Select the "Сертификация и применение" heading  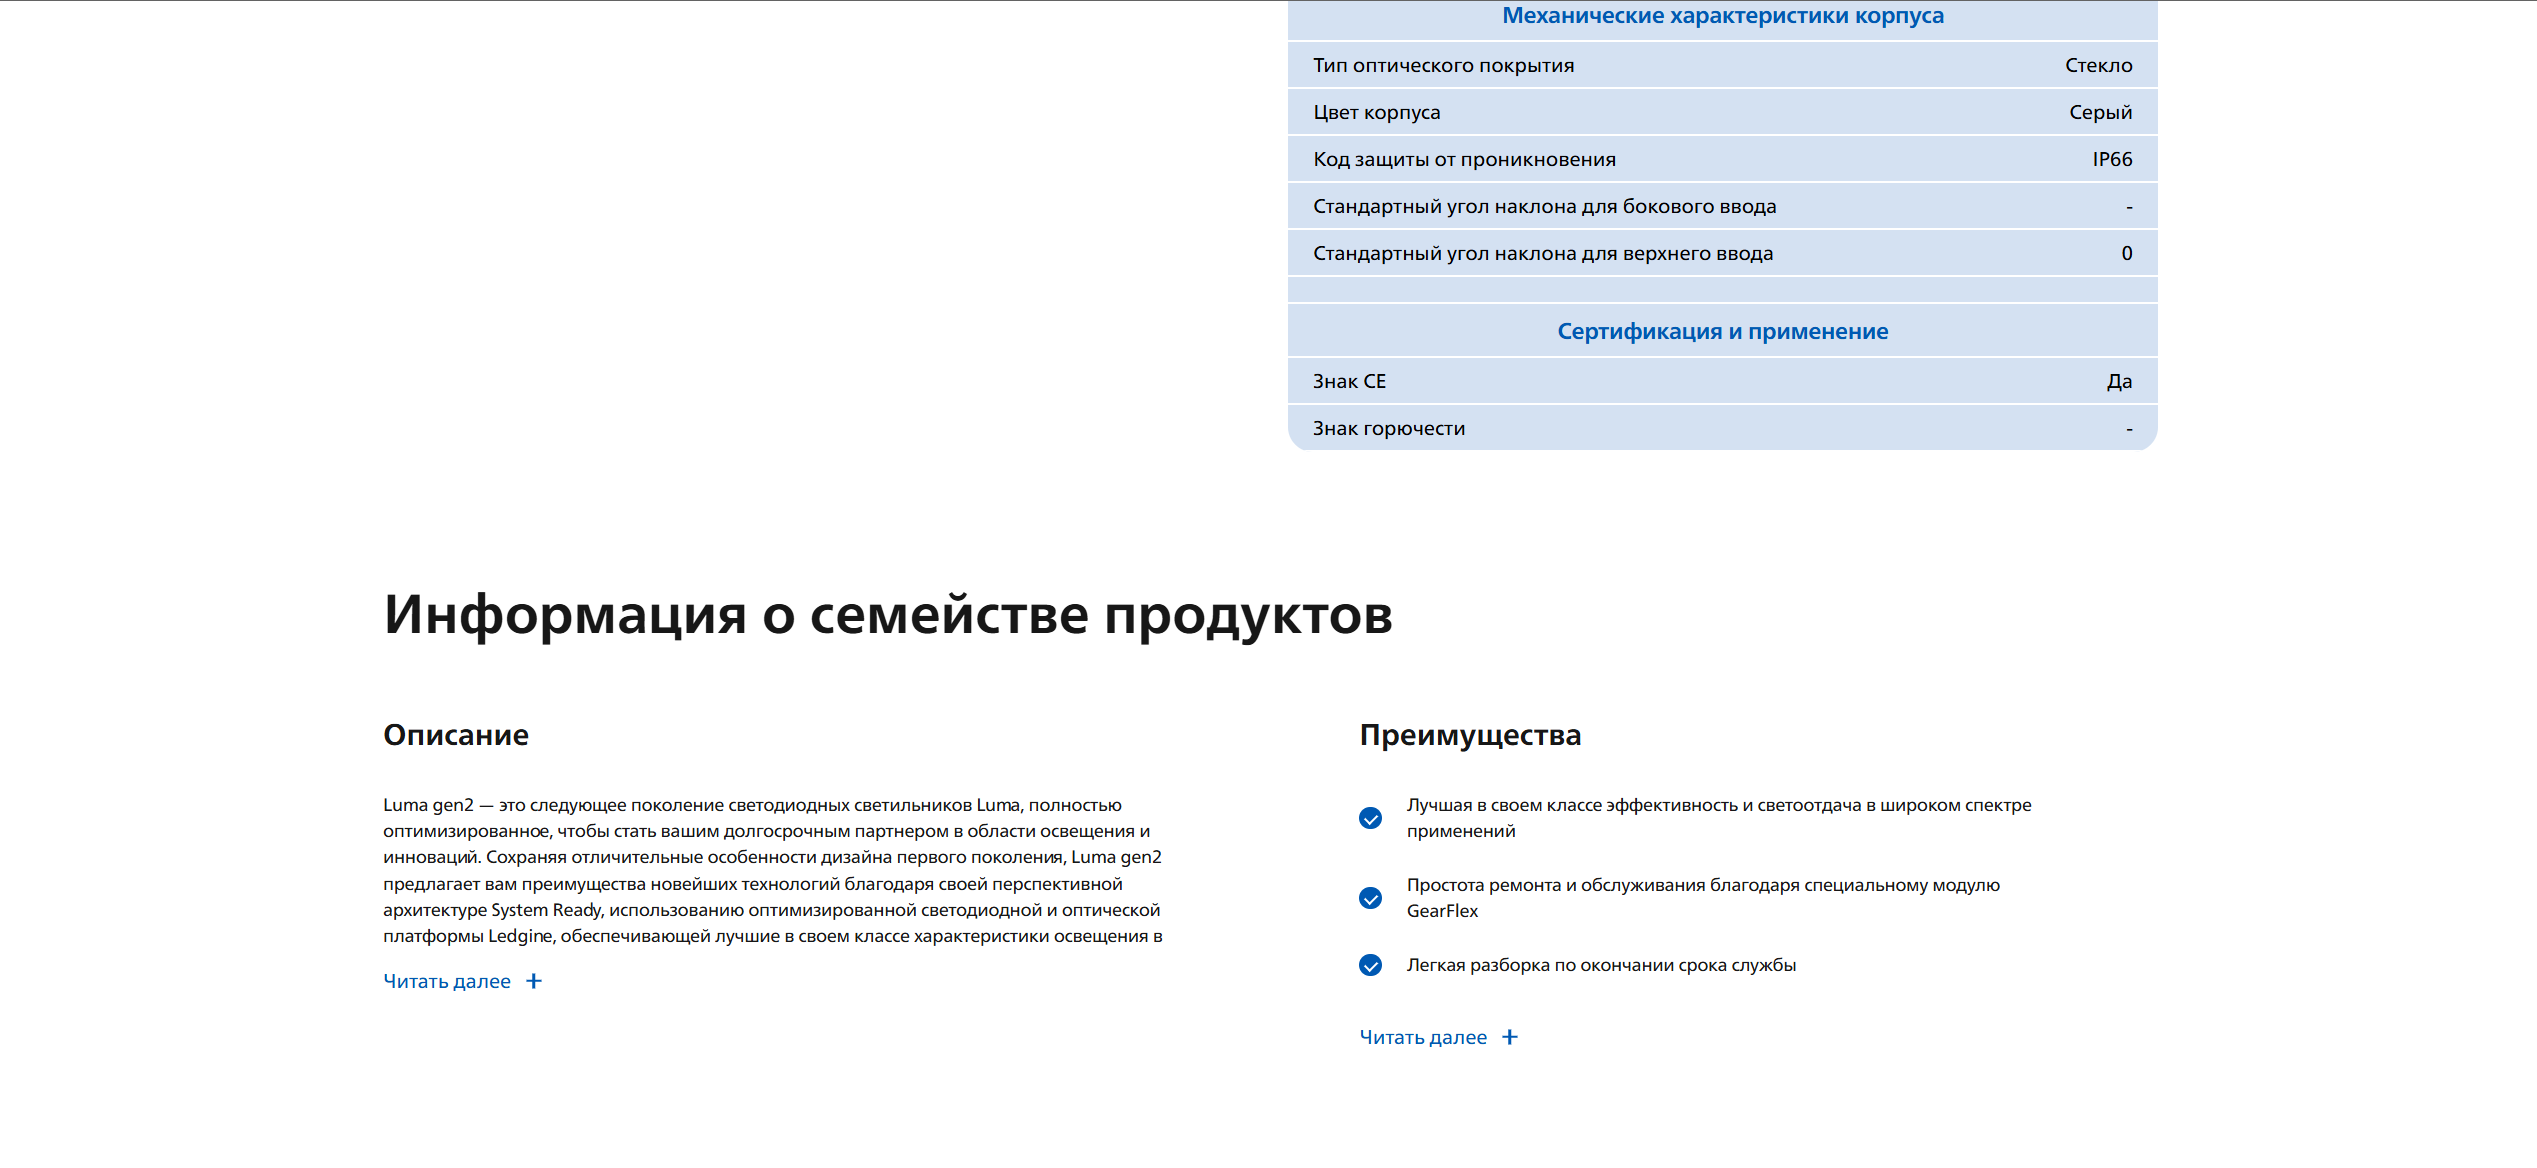click(x=1723, y=331)
